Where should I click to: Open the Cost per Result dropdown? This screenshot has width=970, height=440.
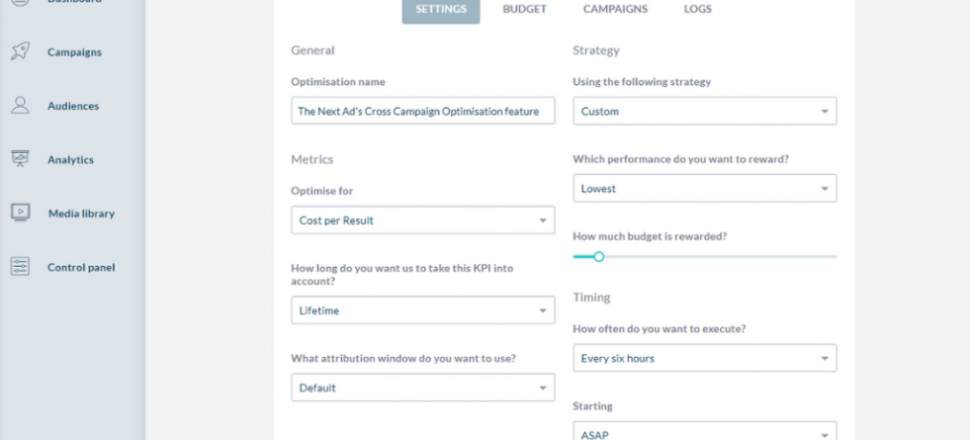(x=423, y=220)
